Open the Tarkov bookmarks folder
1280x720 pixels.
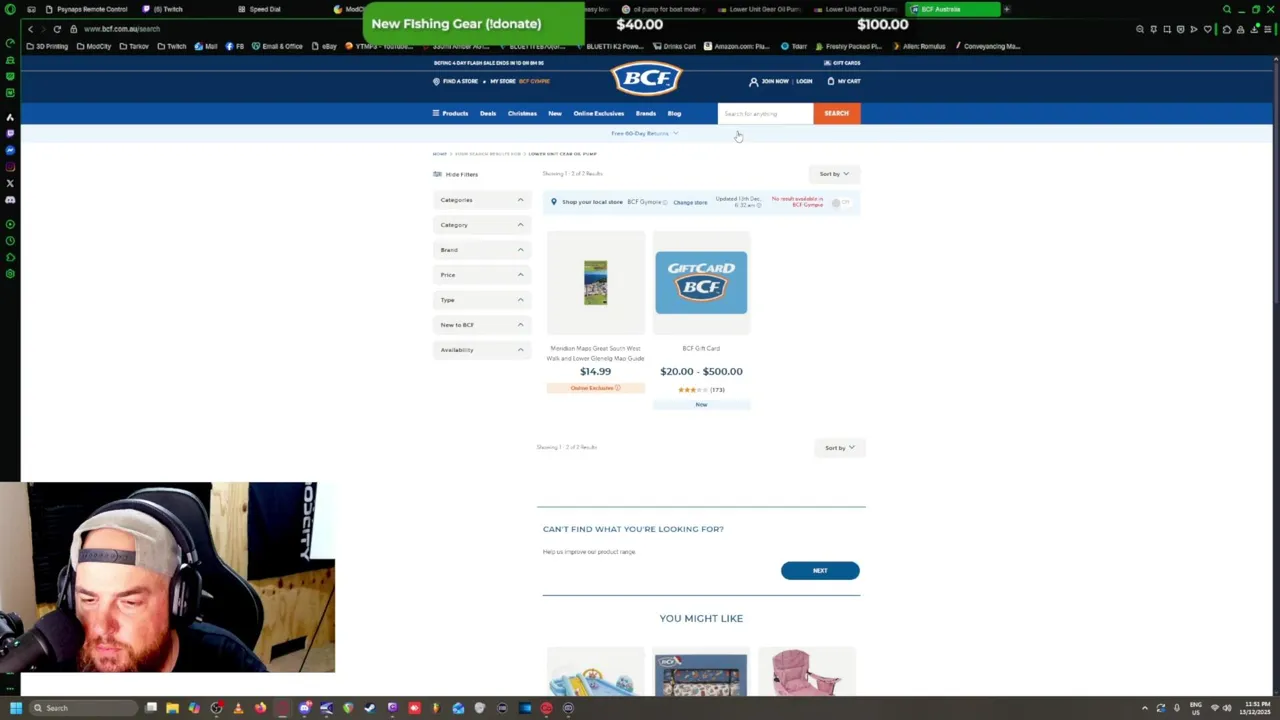click(x=134, y=46)
